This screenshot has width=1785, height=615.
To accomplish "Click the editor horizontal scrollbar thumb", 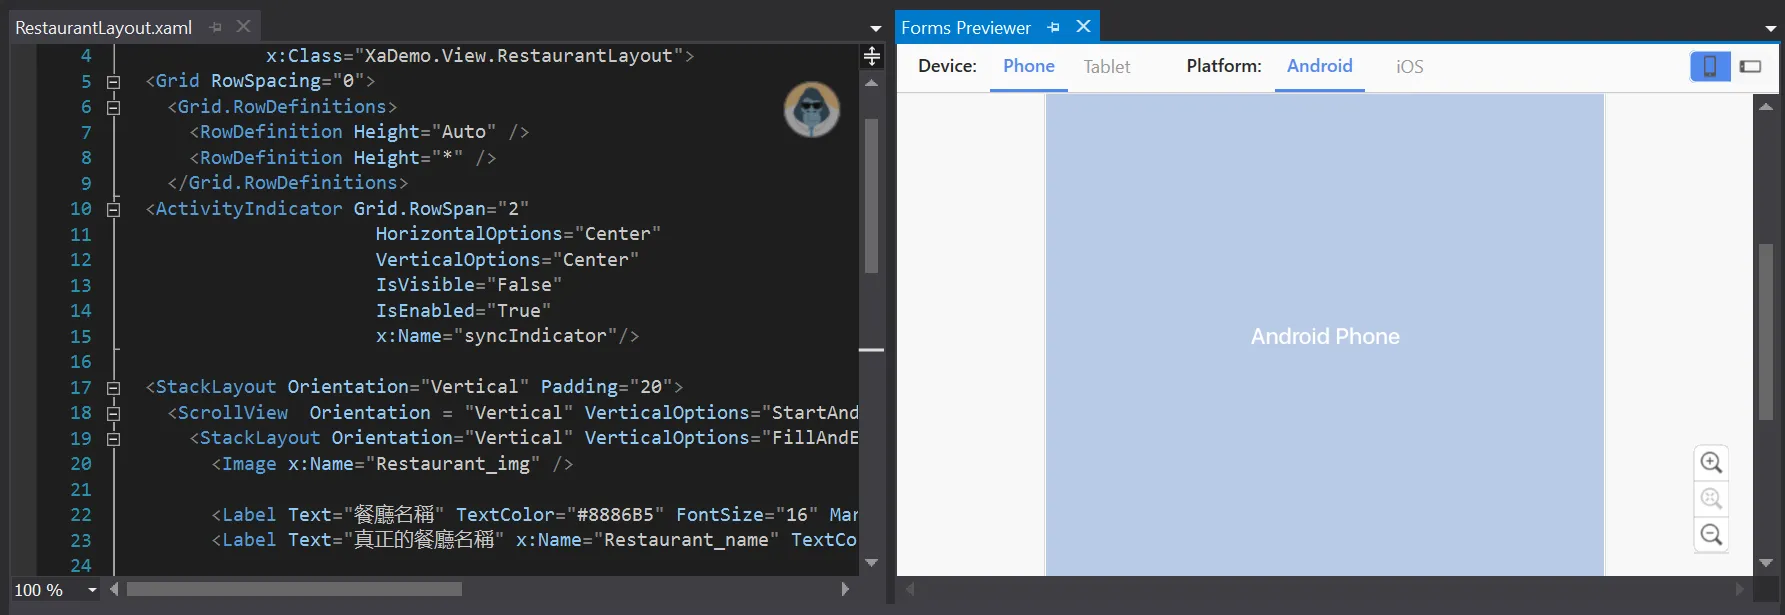I will [293, 590].
